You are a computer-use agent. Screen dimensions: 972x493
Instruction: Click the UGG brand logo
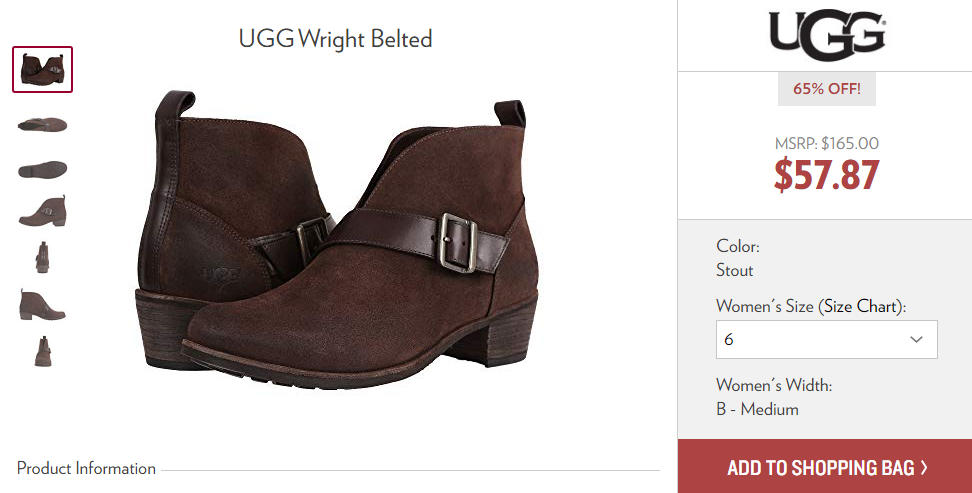click(827, 35)
